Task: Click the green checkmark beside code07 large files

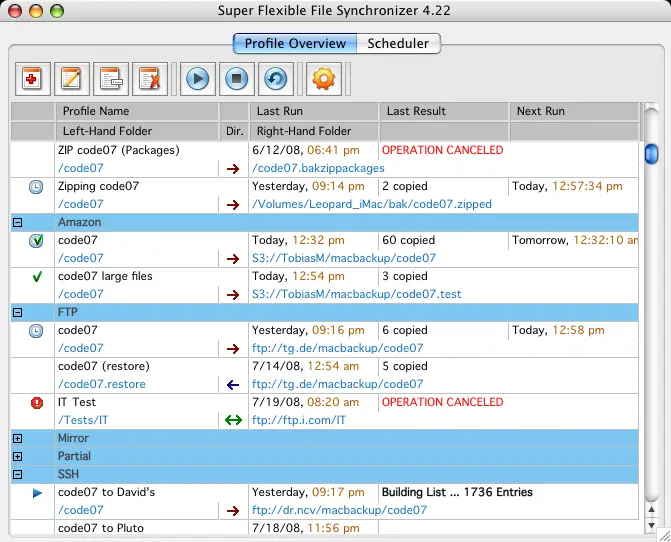Action: point(37,277)
